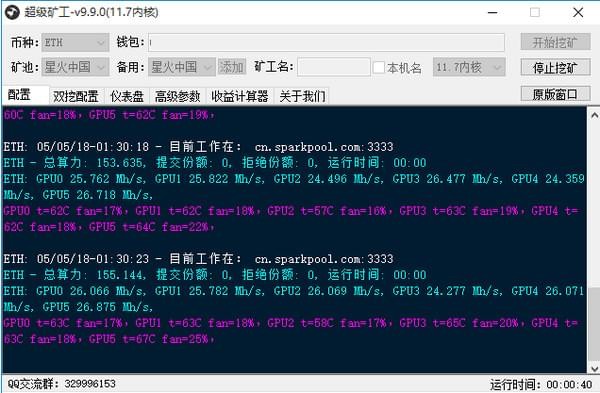Image resolution: width=600 pixels, height=393 pixels.
Task: Close the 超级矿工 window
Action: coord(578,13)
